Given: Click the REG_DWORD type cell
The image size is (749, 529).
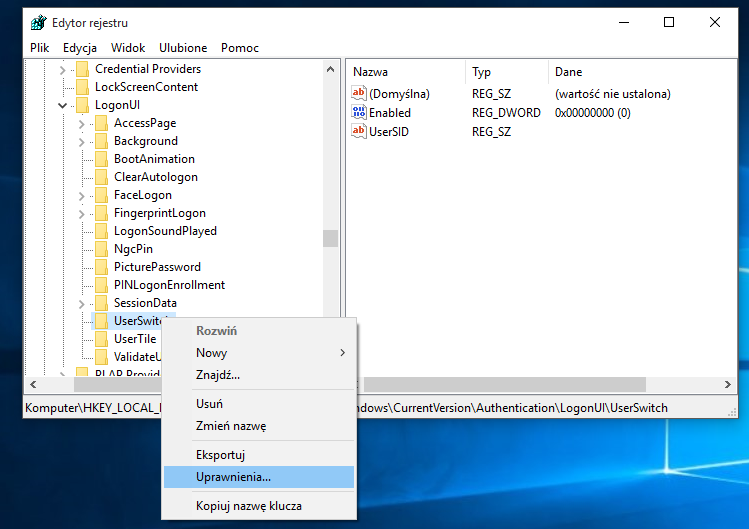Looking at the screenshot, I should [506, 113].
